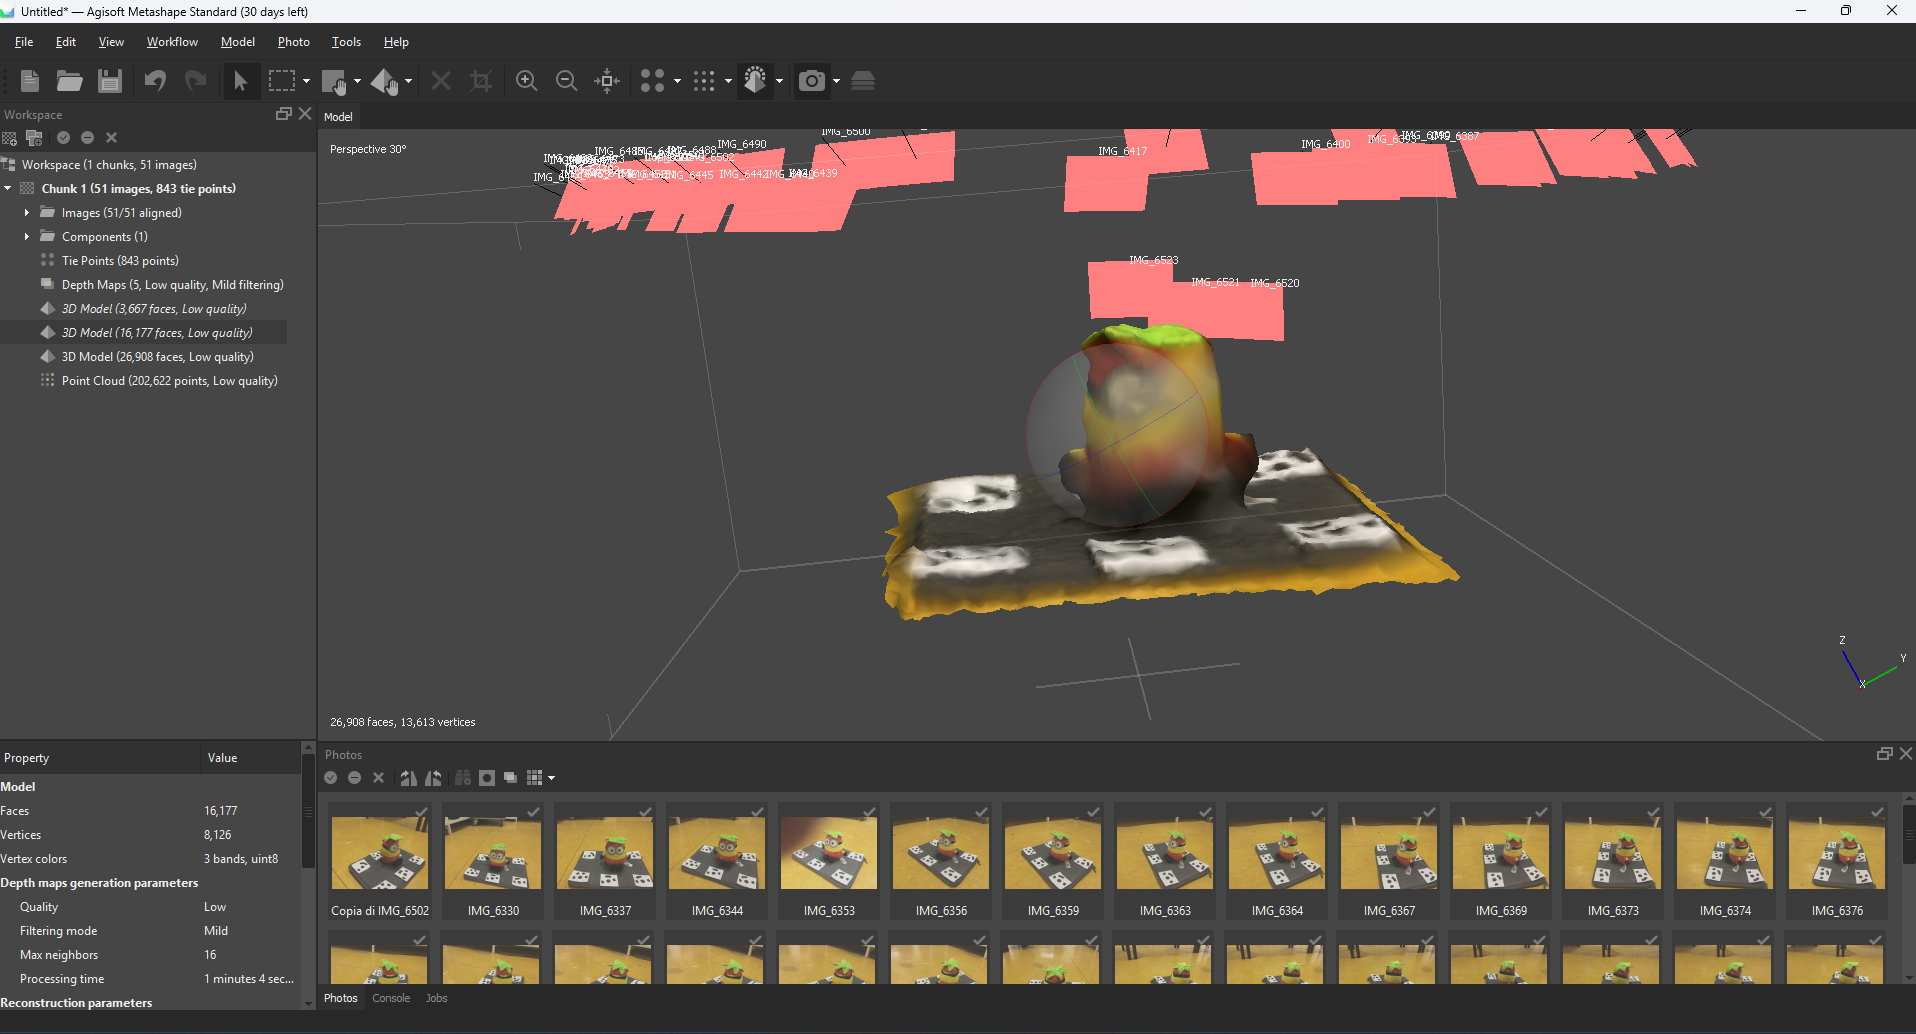Click the Save project floppy icon
Image resolution: width=1916 pixels, height=1034 pixels.
coord(110,81)
